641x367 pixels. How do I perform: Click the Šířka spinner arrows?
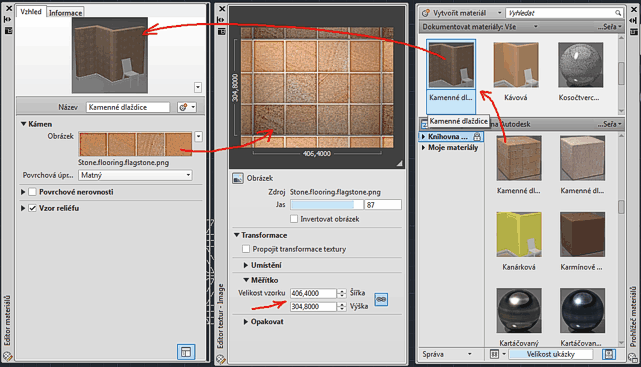(342, 293)
